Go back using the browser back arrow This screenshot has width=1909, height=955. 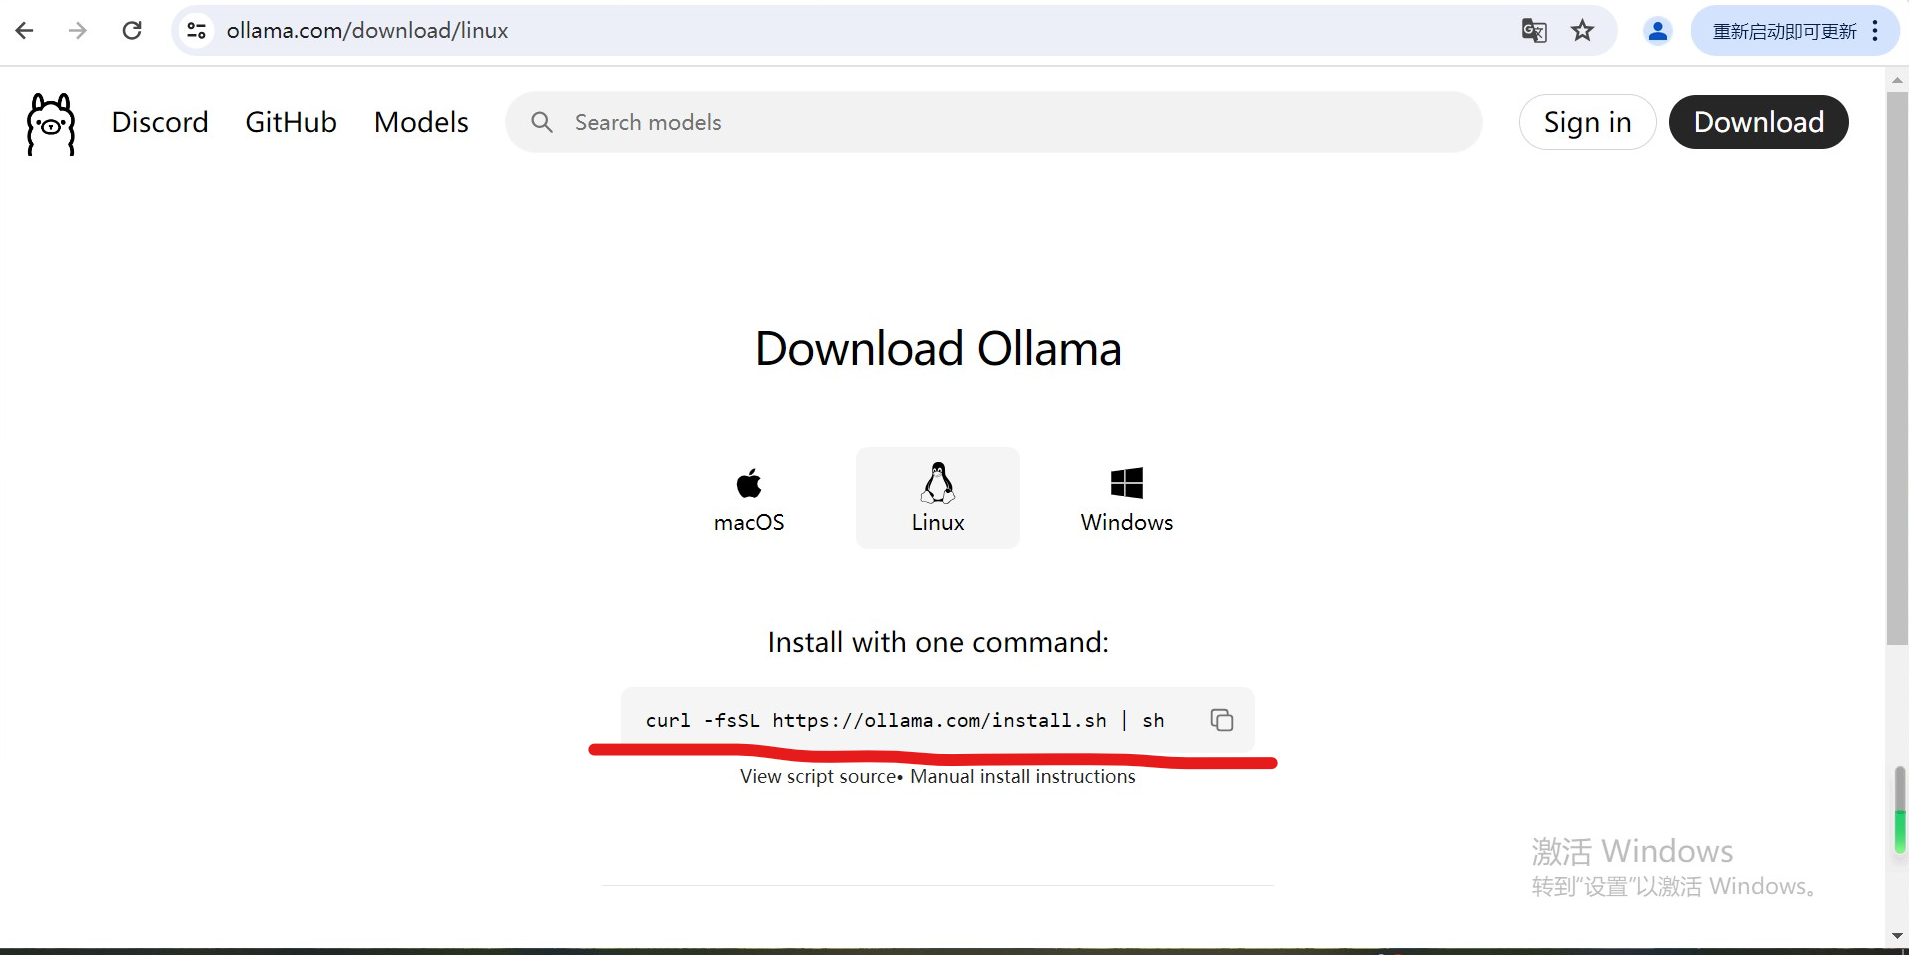tap(25, 31)
